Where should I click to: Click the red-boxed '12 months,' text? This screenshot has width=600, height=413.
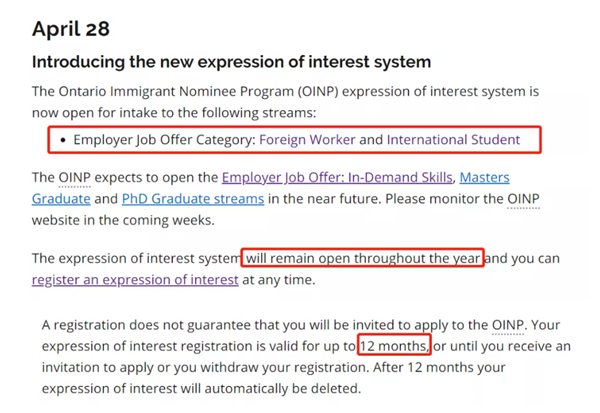point(394,346)
